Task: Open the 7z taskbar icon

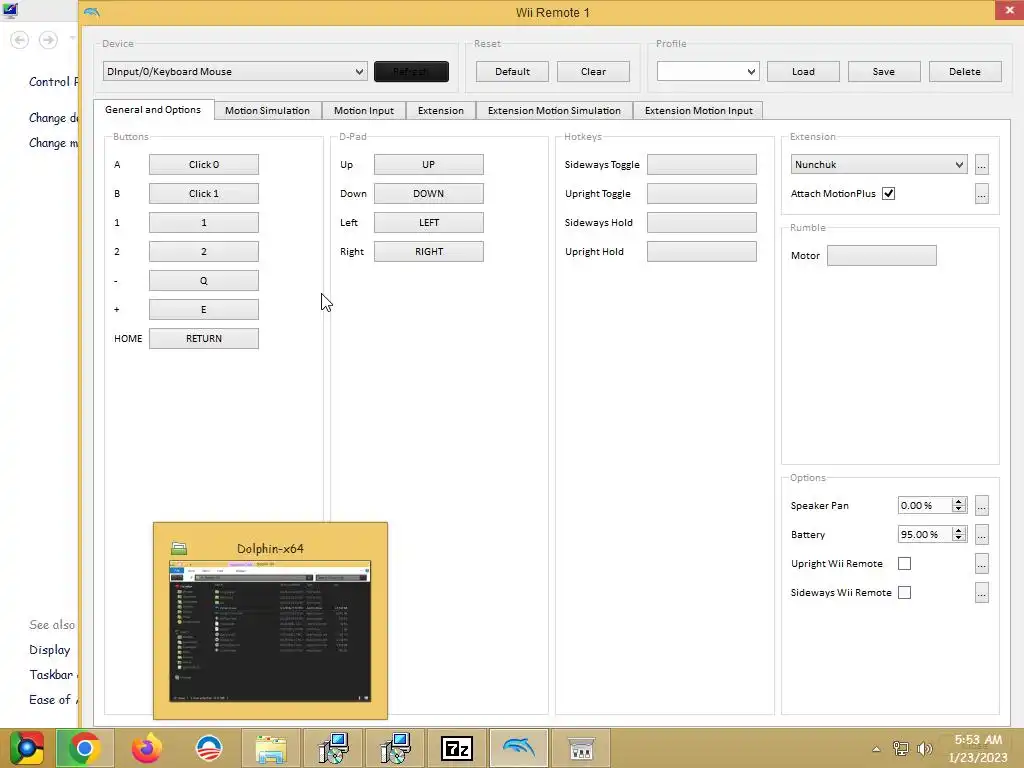Action: click(456, 748)
